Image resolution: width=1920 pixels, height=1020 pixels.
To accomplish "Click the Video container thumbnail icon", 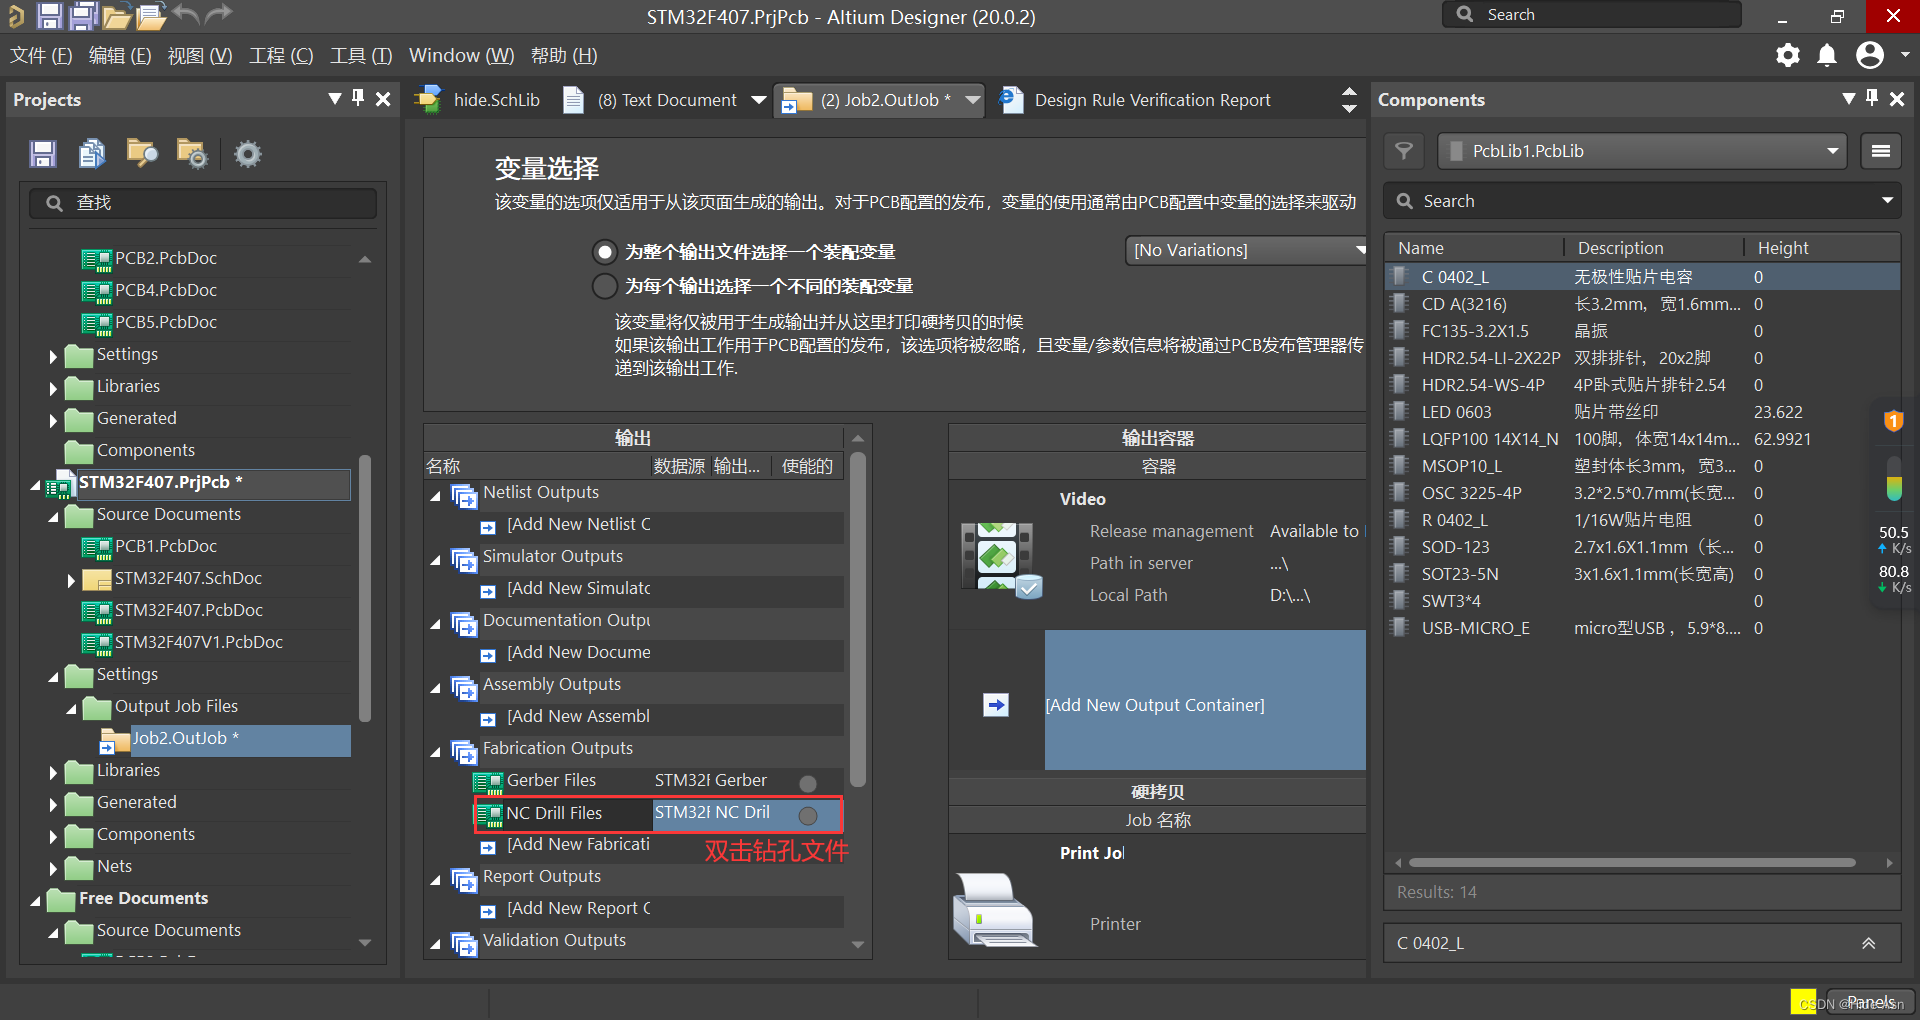I will tap(1000, 560).
